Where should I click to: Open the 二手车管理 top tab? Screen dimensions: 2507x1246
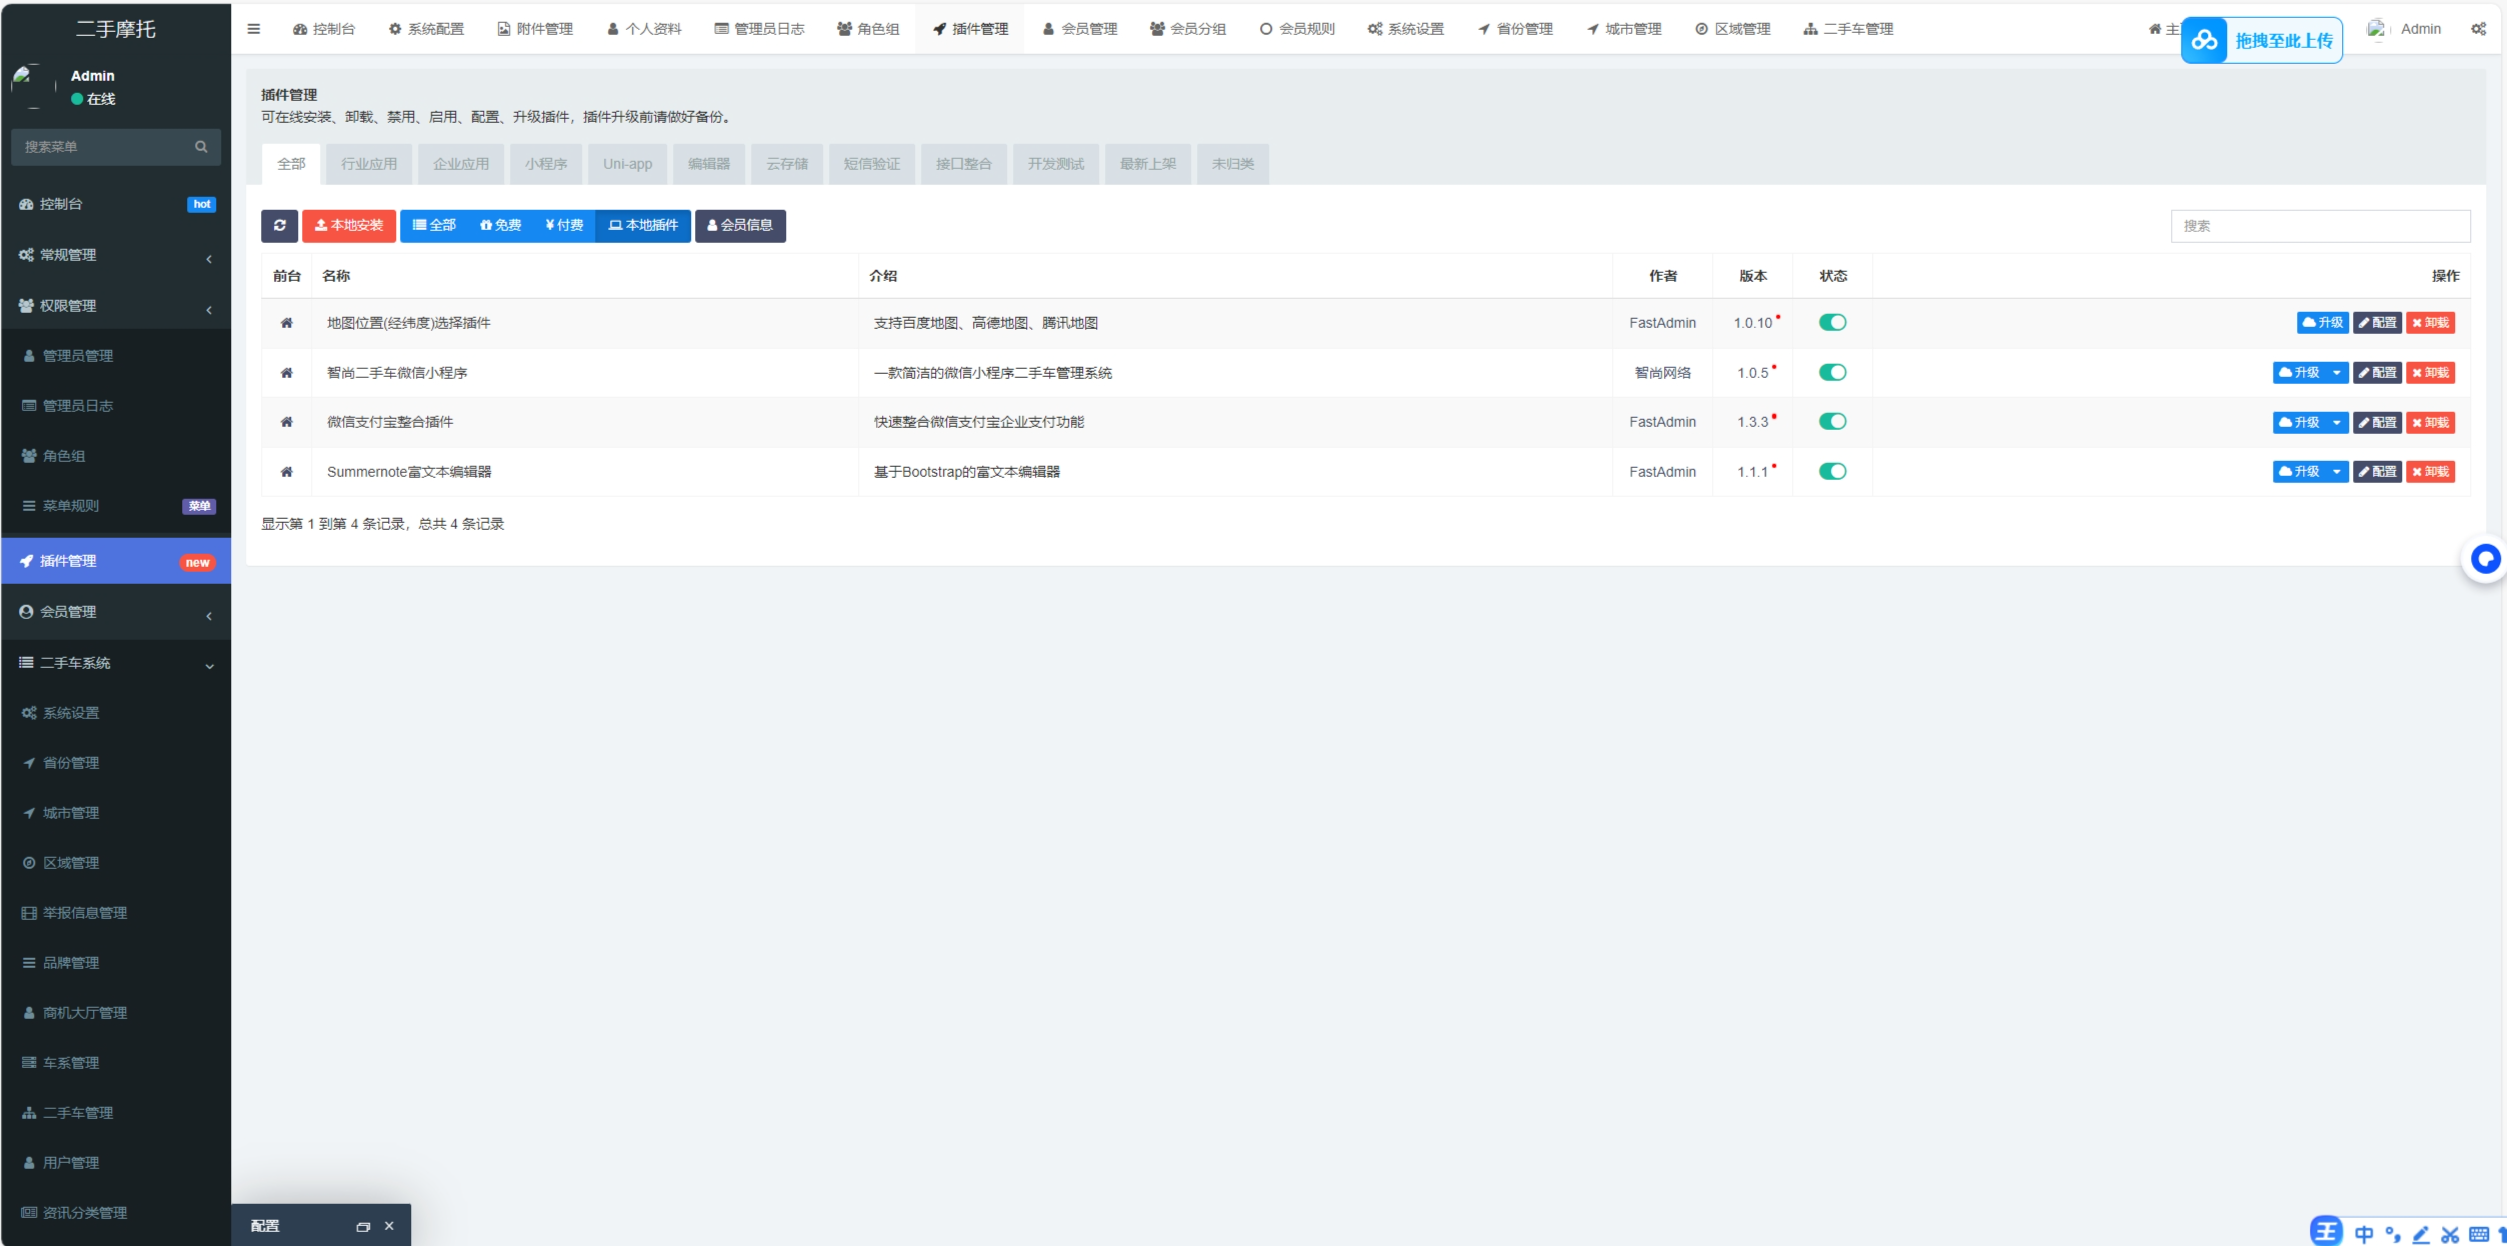point(1848,29)
